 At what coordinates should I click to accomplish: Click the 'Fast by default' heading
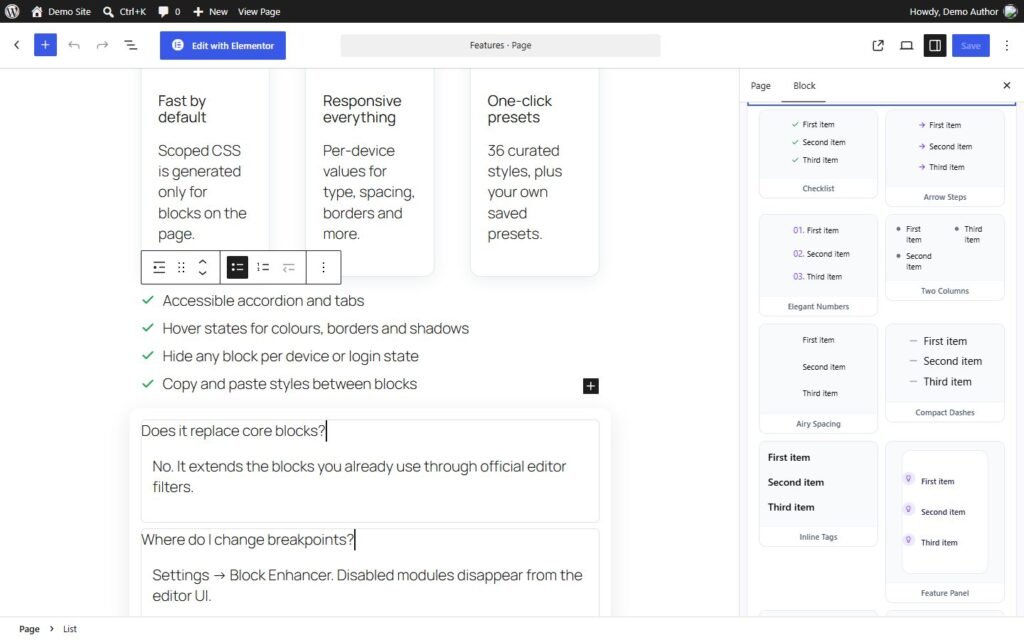[182, 109]
